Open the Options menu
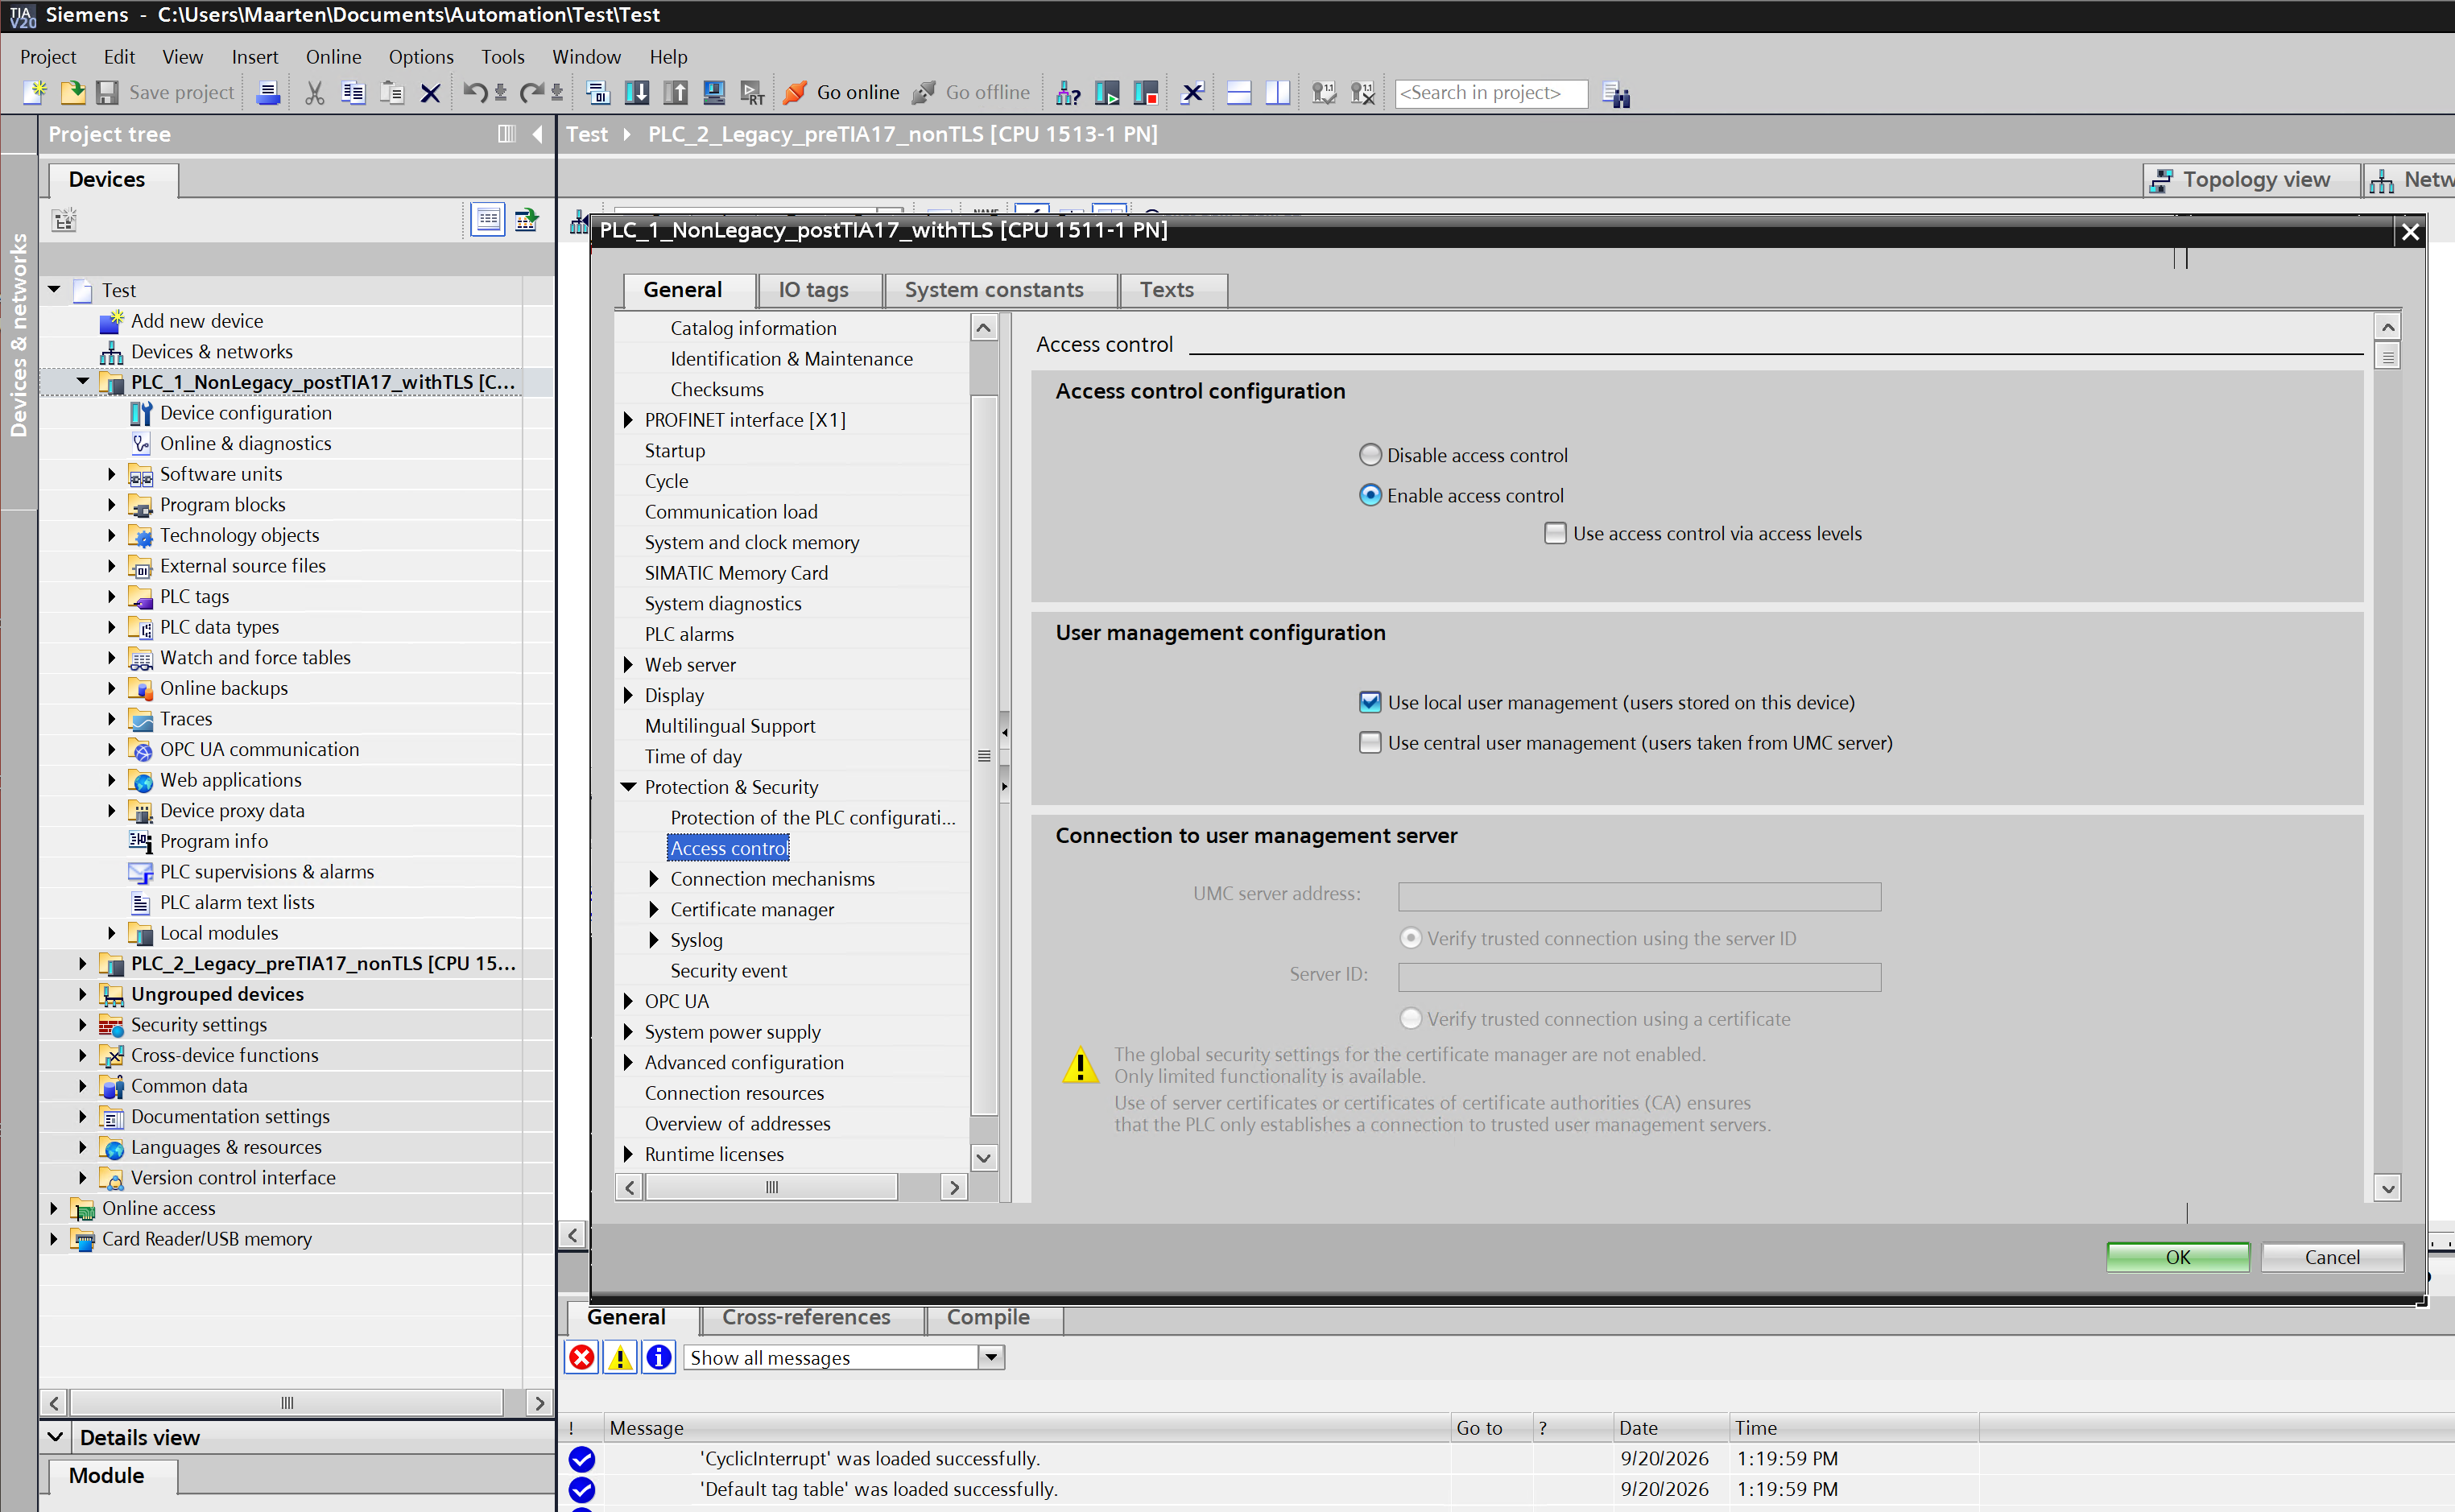 tap(421, 57)
